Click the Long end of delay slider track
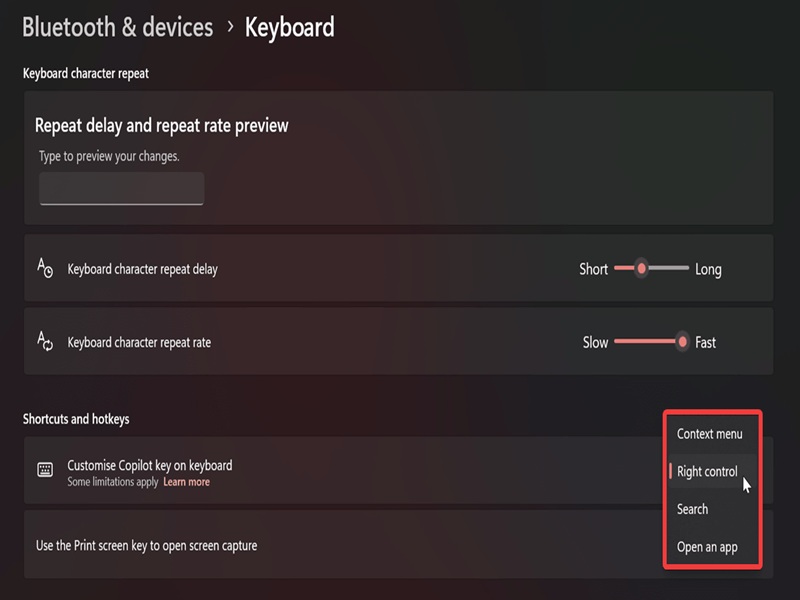The image size is (800, 600). 682,268
